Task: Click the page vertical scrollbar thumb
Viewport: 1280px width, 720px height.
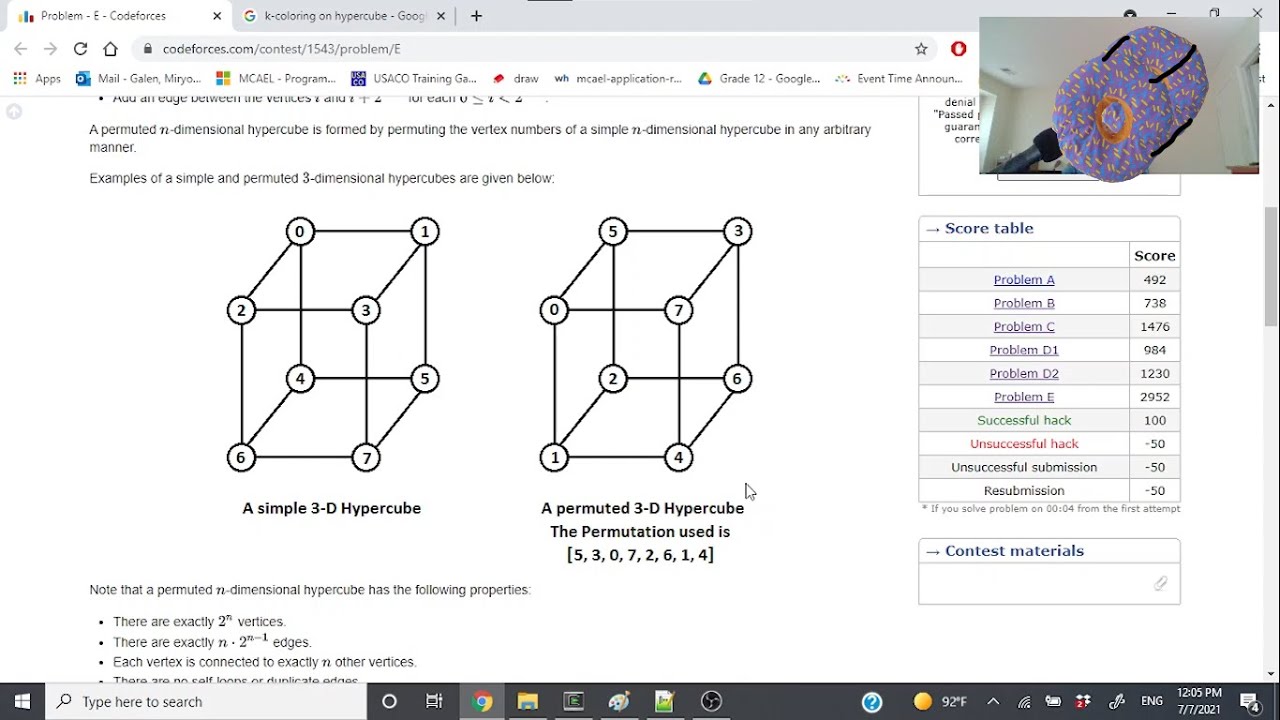Action: [1271, 266]
